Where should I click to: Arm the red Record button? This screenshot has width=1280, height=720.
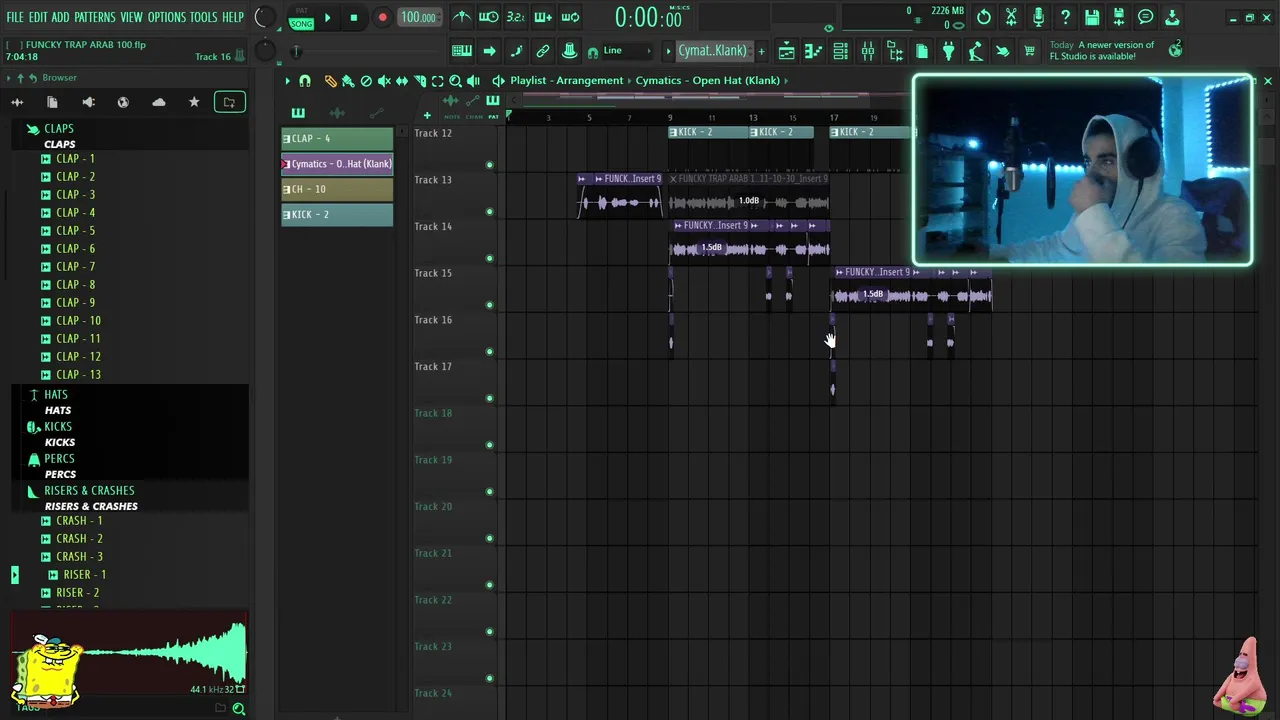[x=382, y=17]
